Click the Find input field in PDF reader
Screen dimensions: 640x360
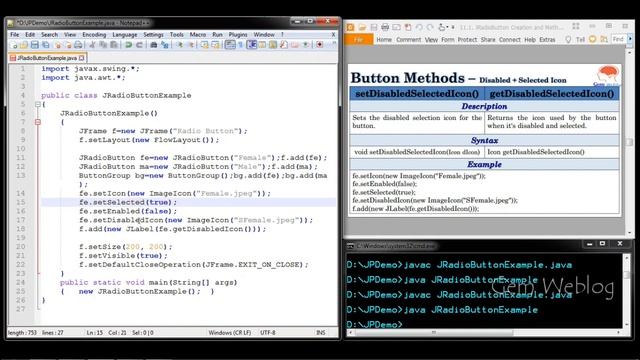(x=619, y=39)
